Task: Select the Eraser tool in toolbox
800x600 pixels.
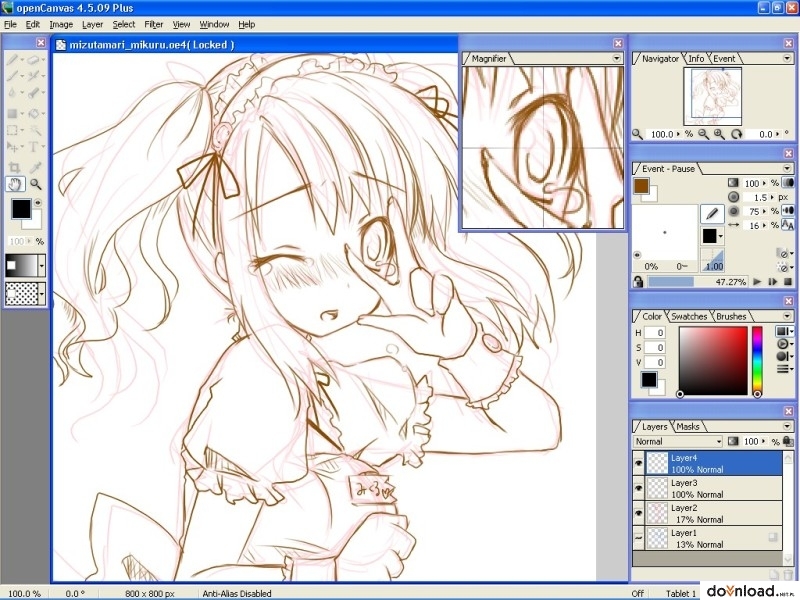Action: [34, 60]
